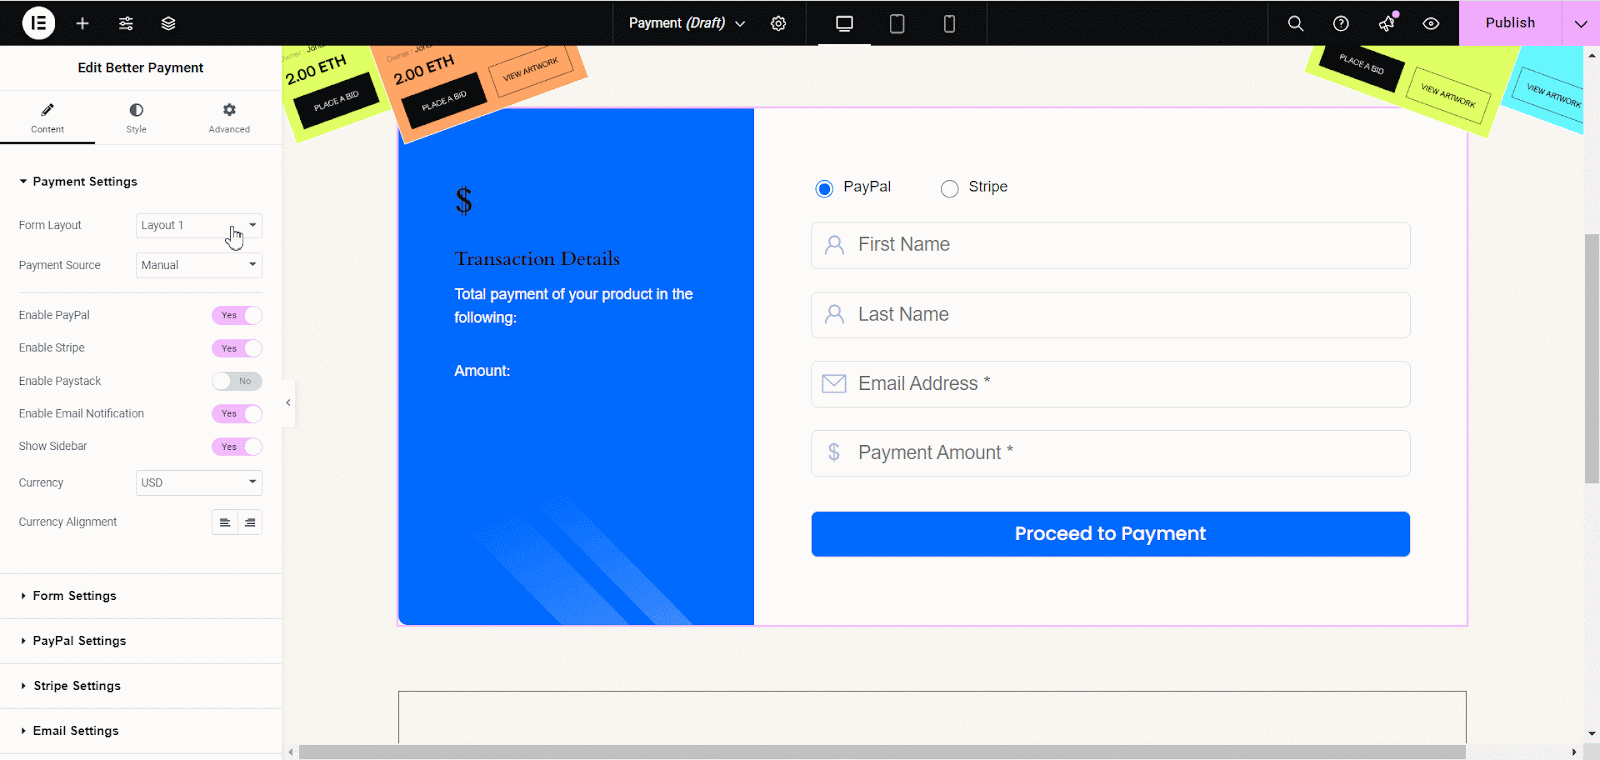Select the PayPal radio button
This screenshot has height=760, width=1600.
824,188
